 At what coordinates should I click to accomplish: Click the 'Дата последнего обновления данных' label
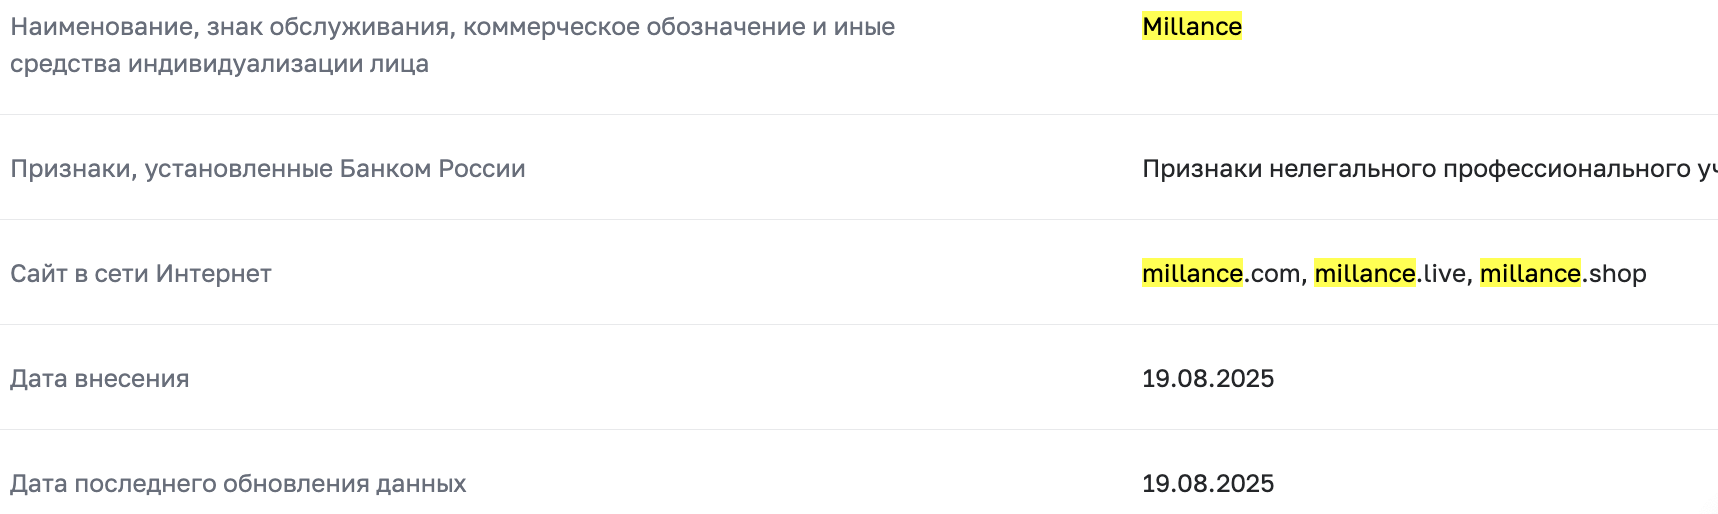click(238, 484)
